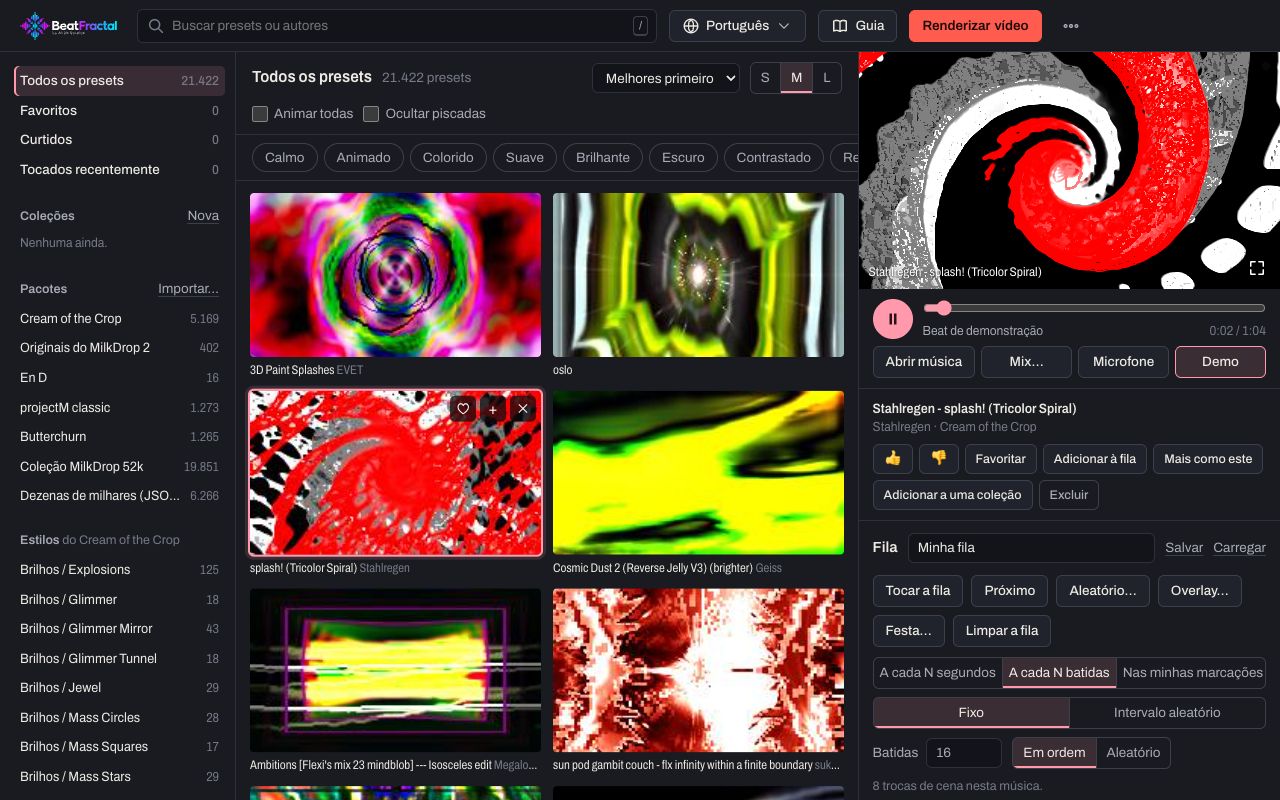1280x800 pixels.
Task: Open the Melhores primeiro sort dropdown
Action: click(665, 78)
